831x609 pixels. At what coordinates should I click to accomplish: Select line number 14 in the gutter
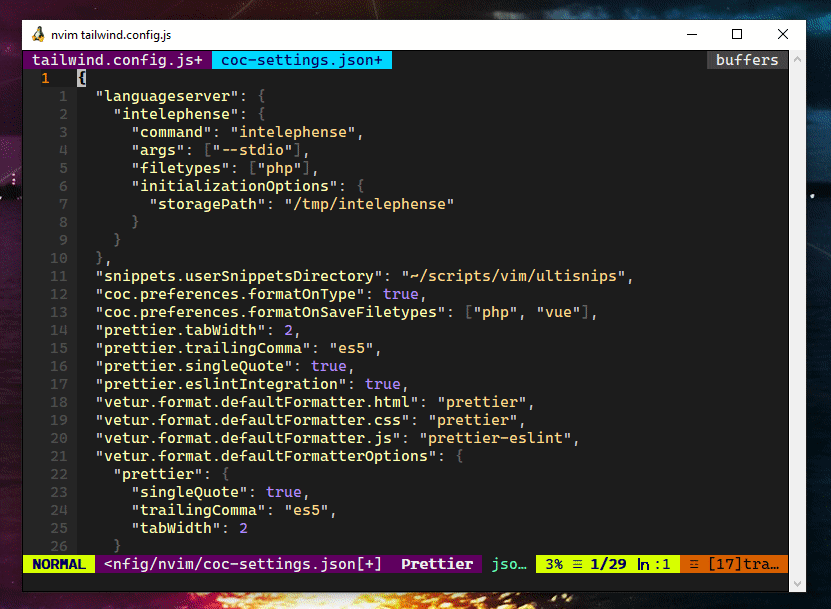[x=58, y=330]
